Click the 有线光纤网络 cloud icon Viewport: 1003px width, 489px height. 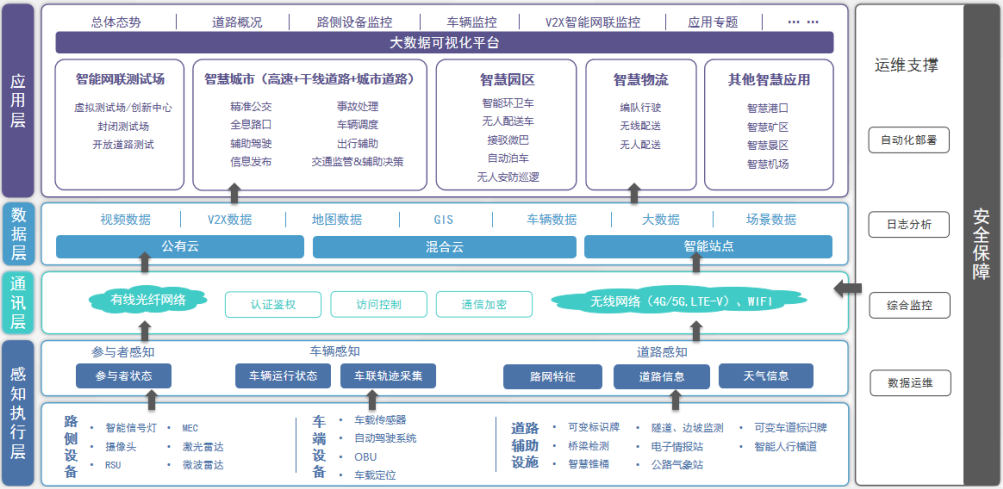[x=148, y=299]
